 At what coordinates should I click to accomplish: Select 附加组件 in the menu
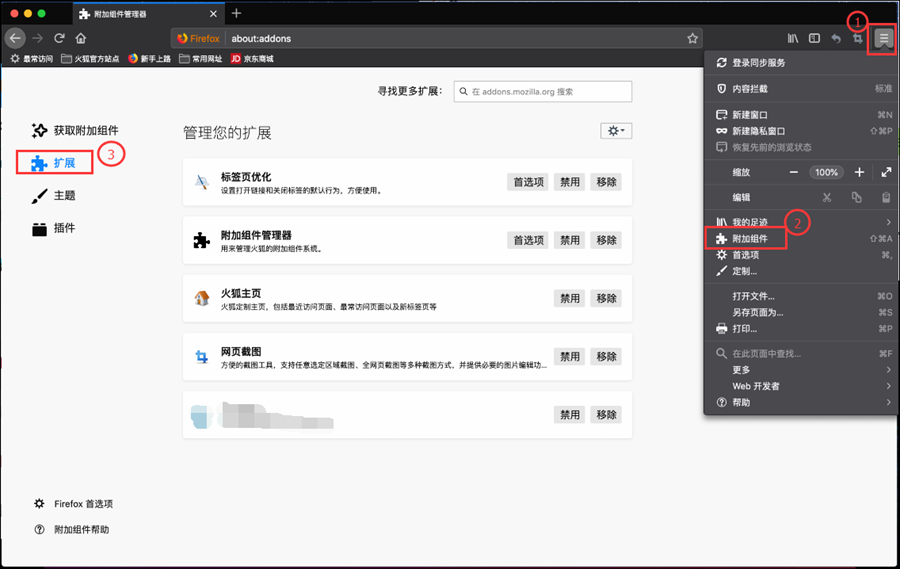(x=751, y=239)
